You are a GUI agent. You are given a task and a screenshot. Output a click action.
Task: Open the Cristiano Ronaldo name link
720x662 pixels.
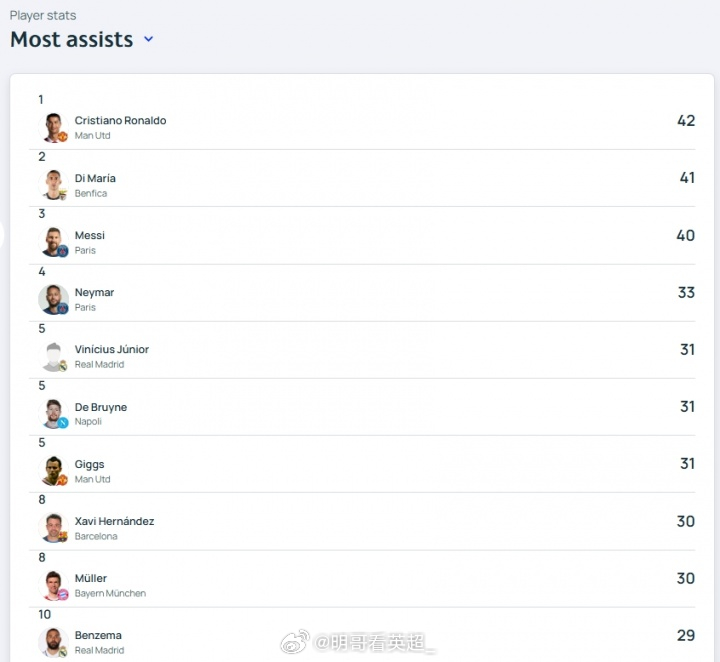point(120,121)
